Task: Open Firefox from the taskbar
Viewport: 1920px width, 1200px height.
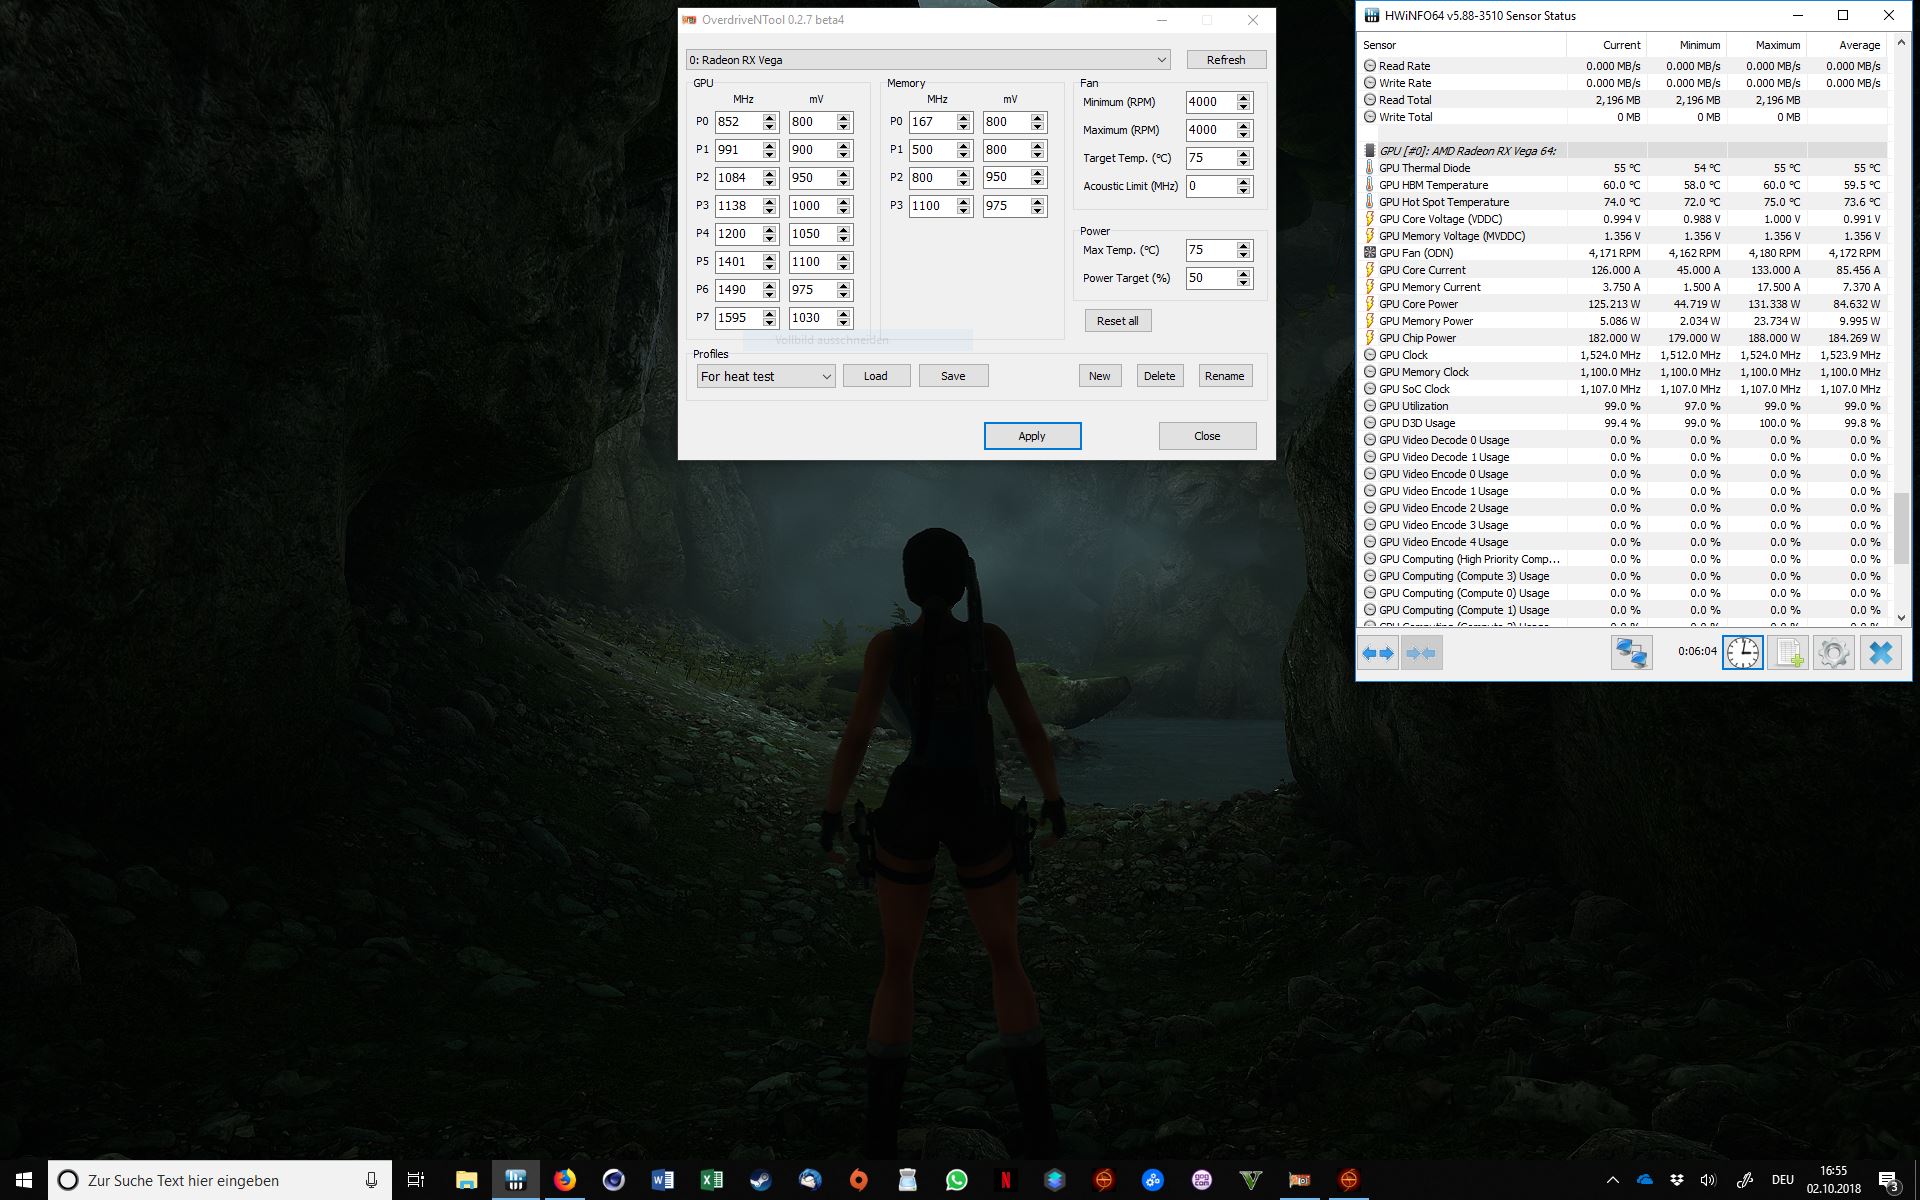Action: 565,1180
